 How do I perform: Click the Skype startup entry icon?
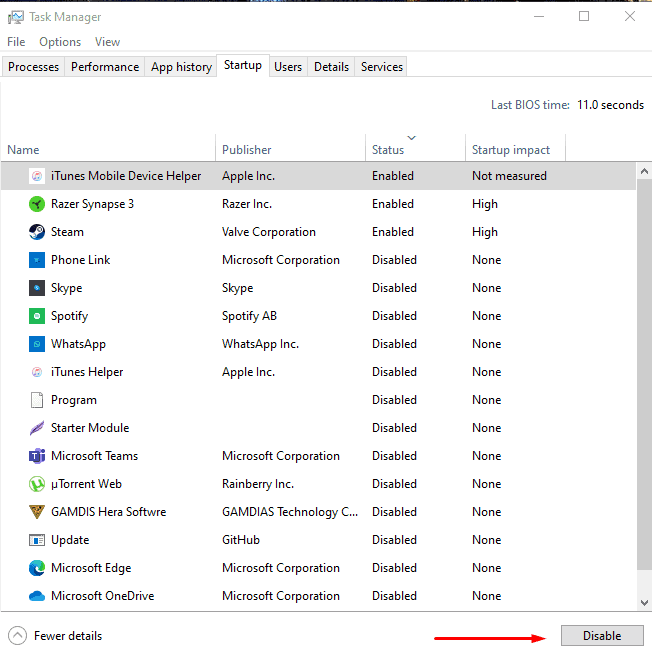pos(37,288)
